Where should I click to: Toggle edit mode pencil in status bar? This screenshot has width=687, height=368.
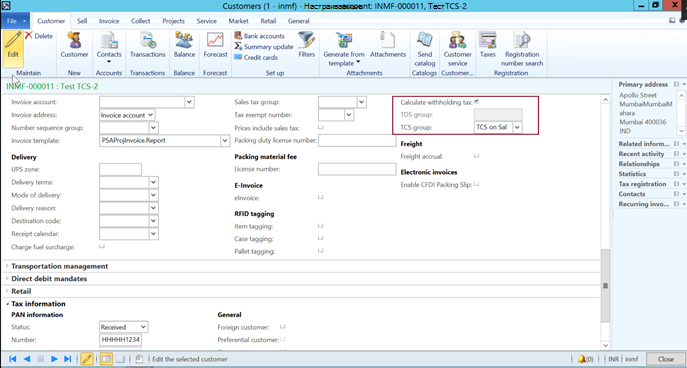coord(87,359)
